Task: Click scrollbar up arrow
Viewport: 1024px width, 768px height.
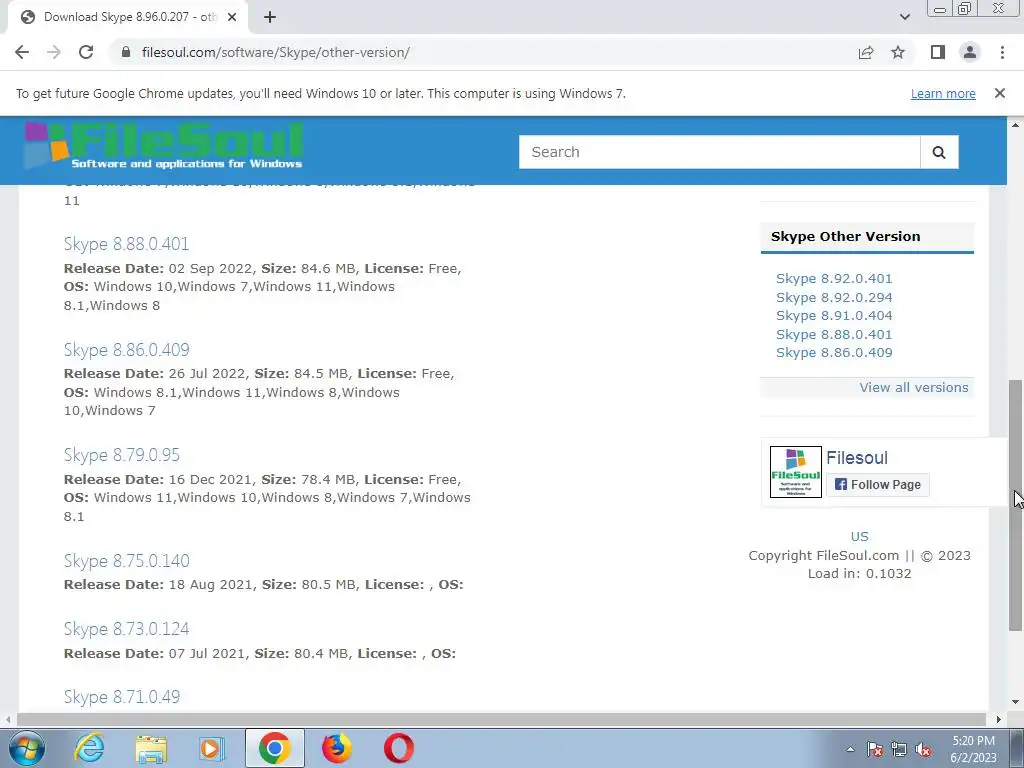Action: coord(1016,125)
